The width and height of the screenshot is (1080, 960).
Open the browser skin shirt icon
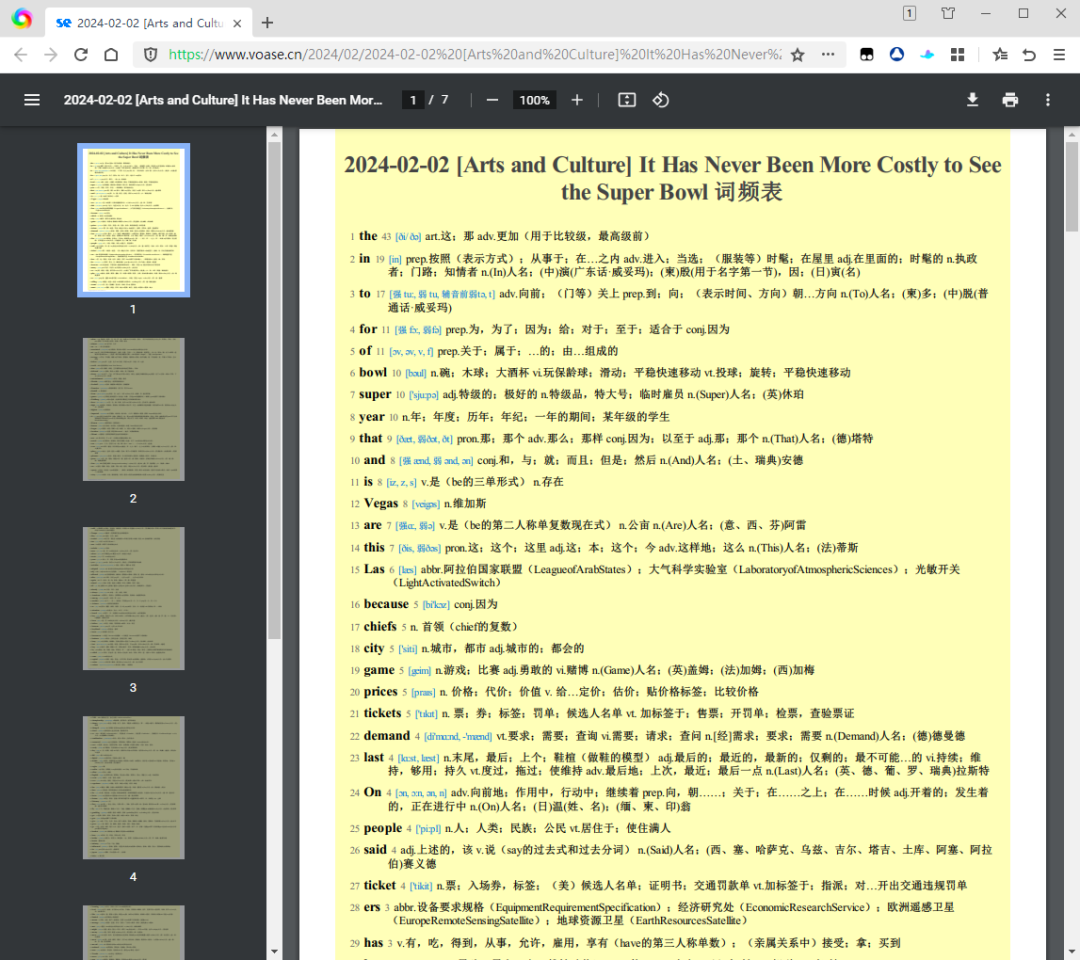948,13
